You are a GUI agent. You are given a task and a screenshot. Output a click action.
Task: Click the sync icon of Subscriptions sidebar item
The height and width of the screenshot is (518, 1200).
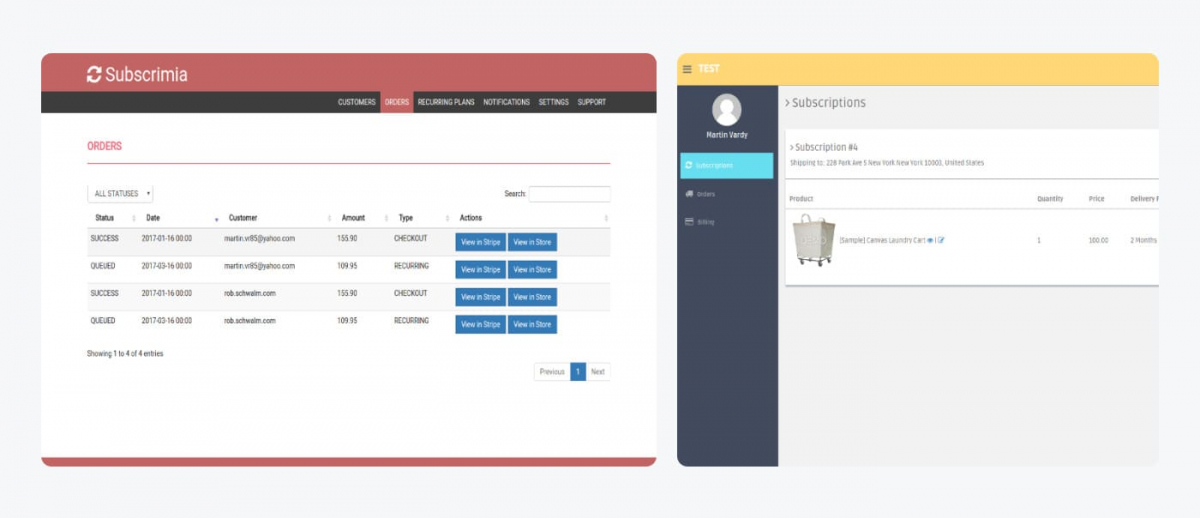click(688, 165)
